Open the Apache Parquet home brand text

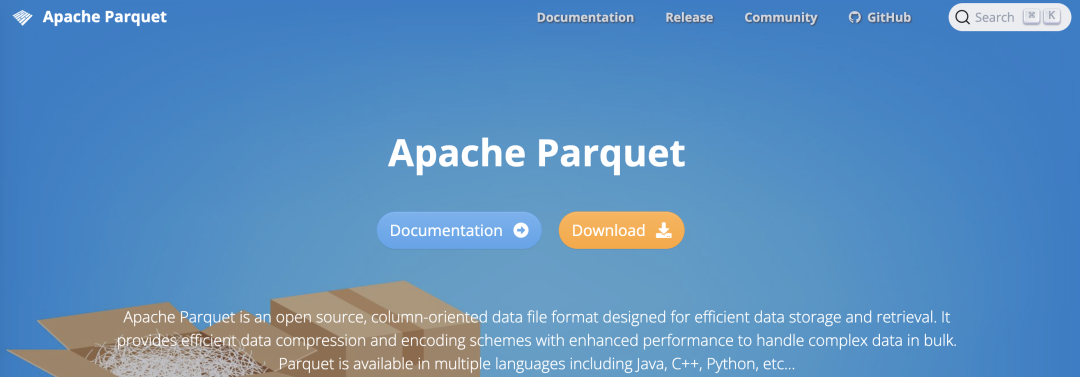105,17
